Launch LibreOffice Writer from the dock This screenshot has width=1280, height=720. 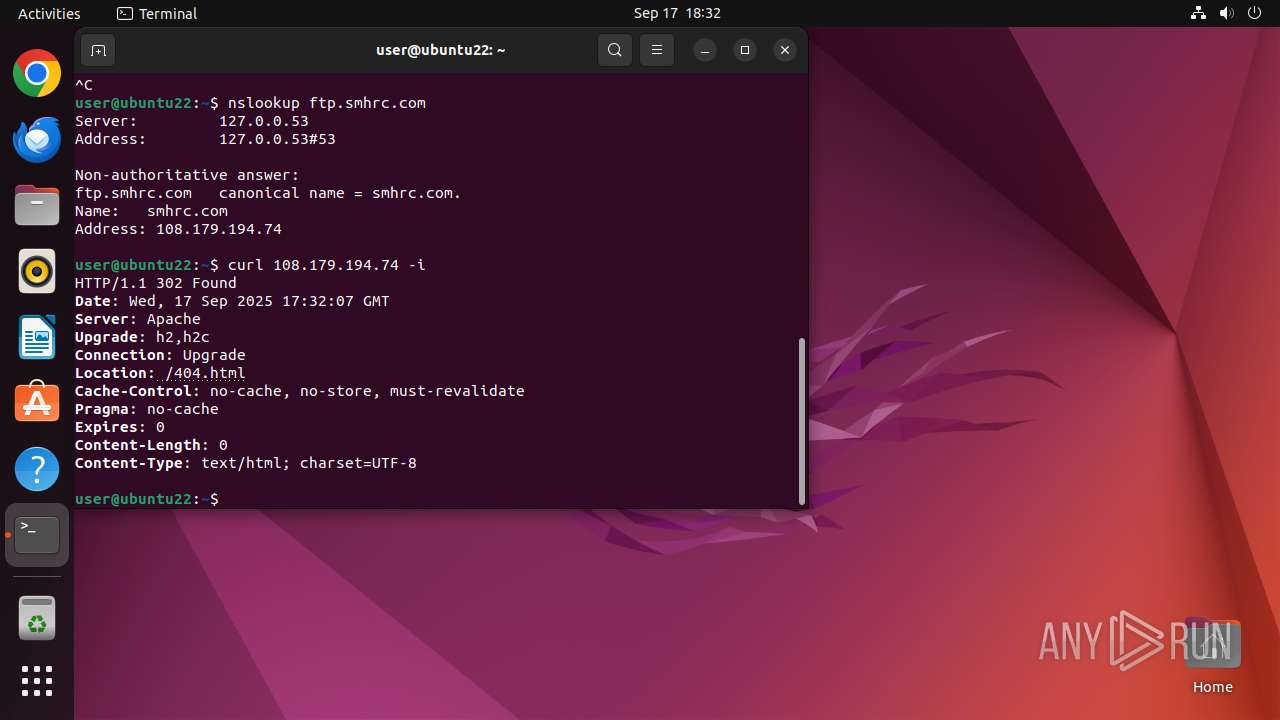37,337
